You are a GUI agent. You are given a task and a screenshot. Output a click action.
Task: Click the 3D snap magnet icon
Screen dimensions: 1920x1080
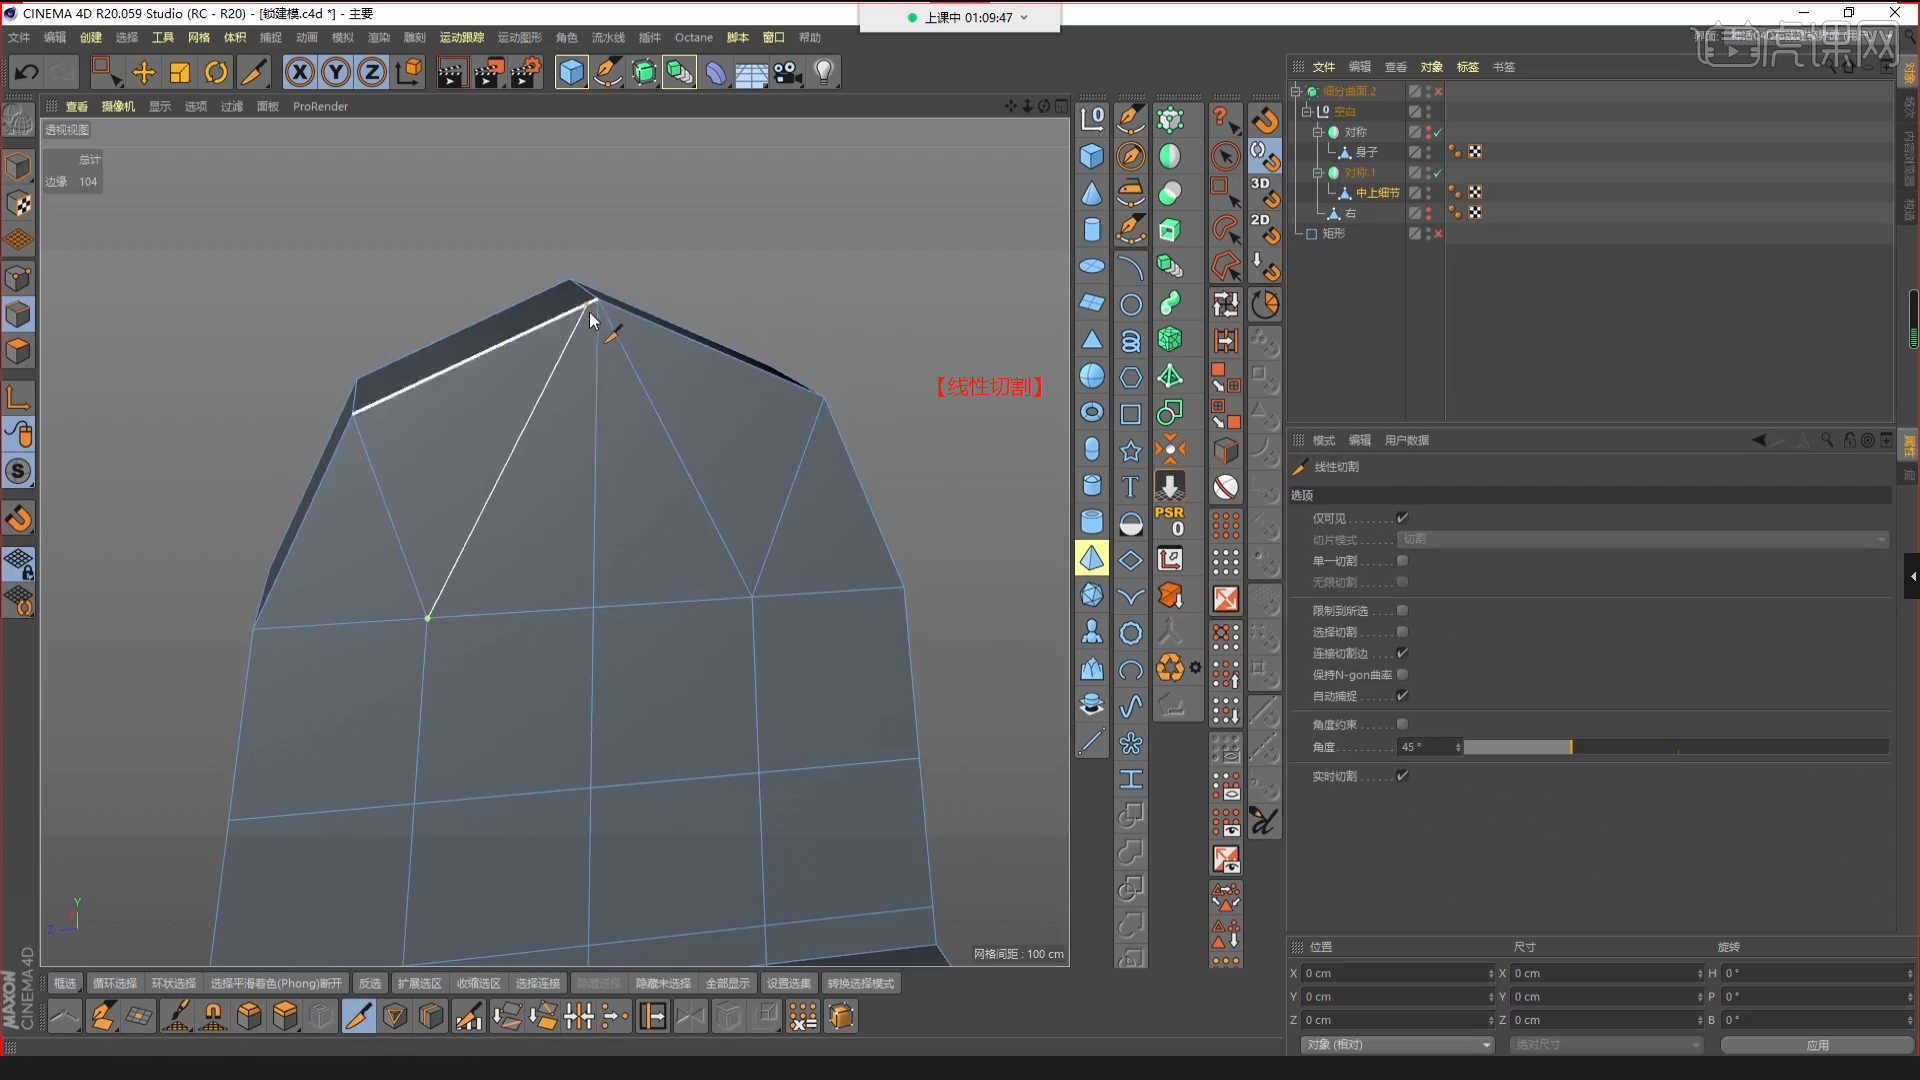pyautogui.click(x=1264, y=191)
